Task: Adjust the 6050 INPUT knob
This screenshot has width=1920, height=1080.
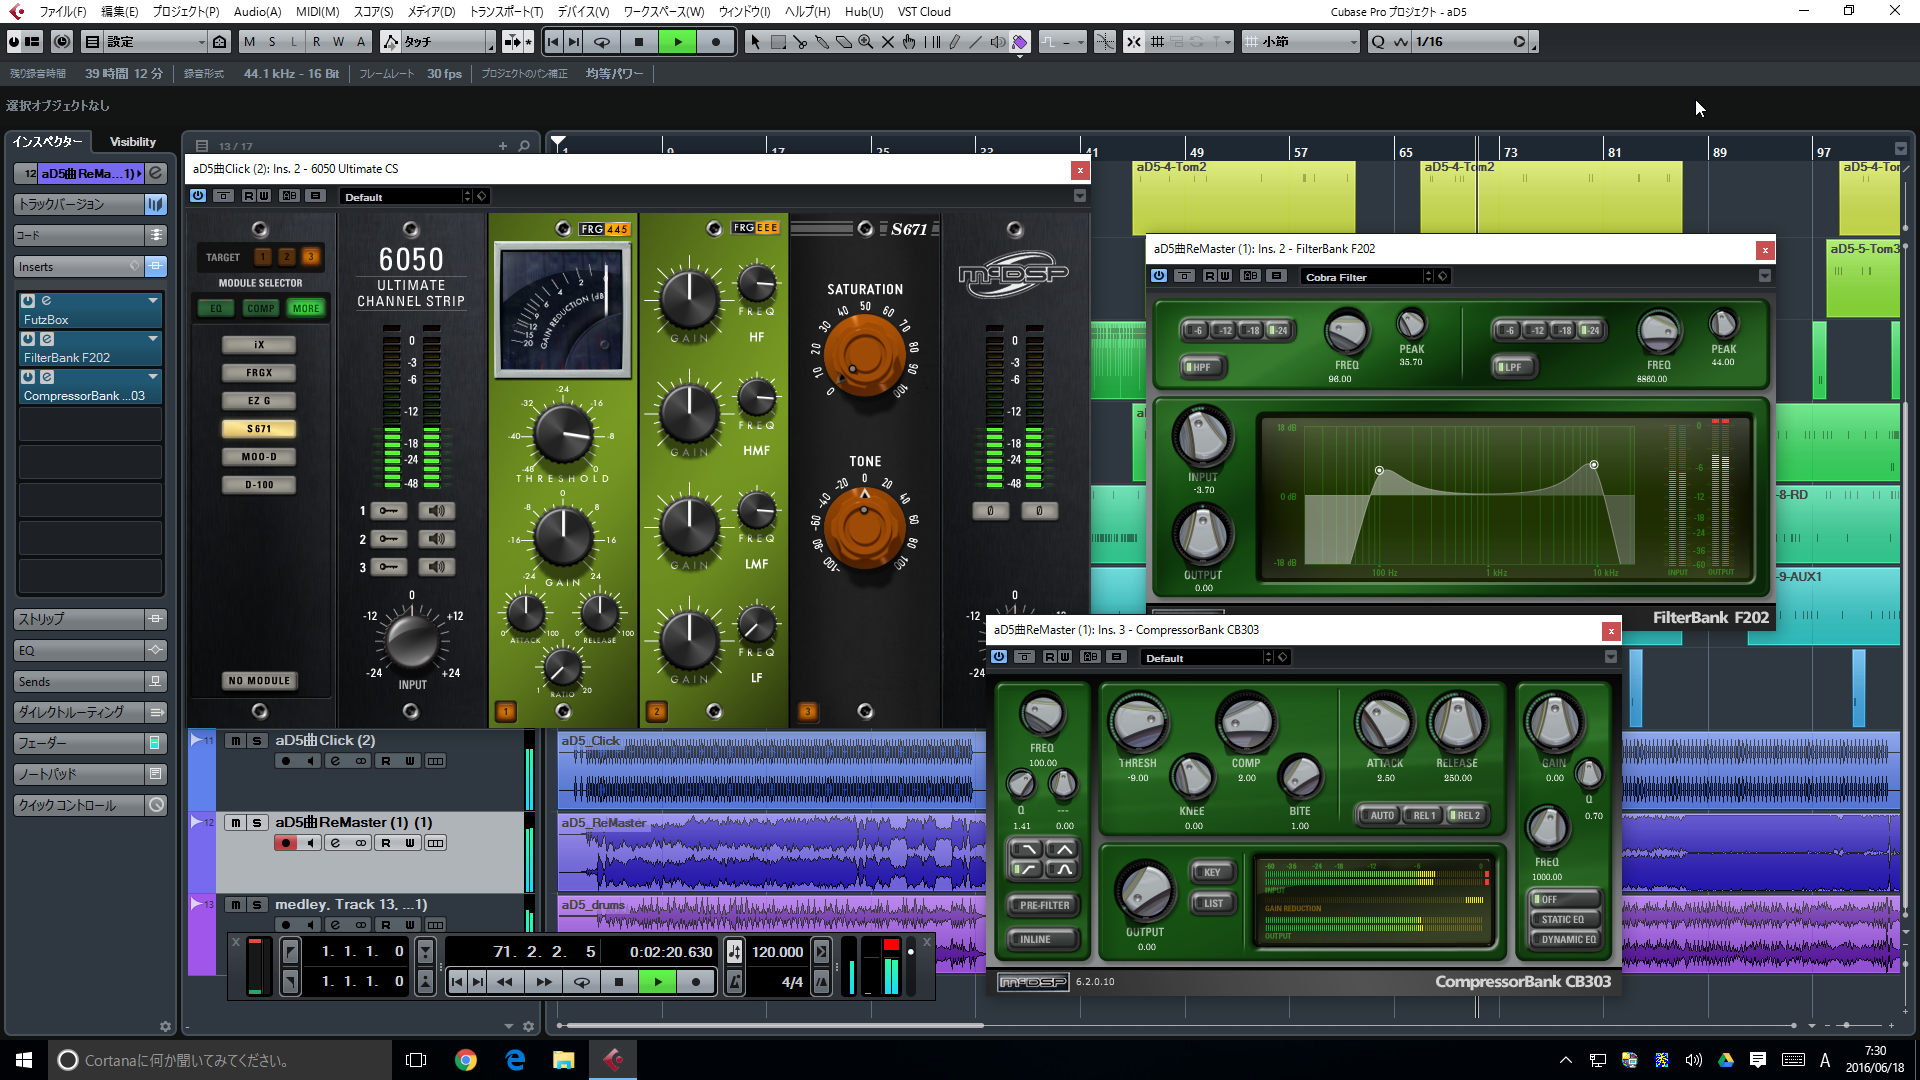Action: coord(411,640)
